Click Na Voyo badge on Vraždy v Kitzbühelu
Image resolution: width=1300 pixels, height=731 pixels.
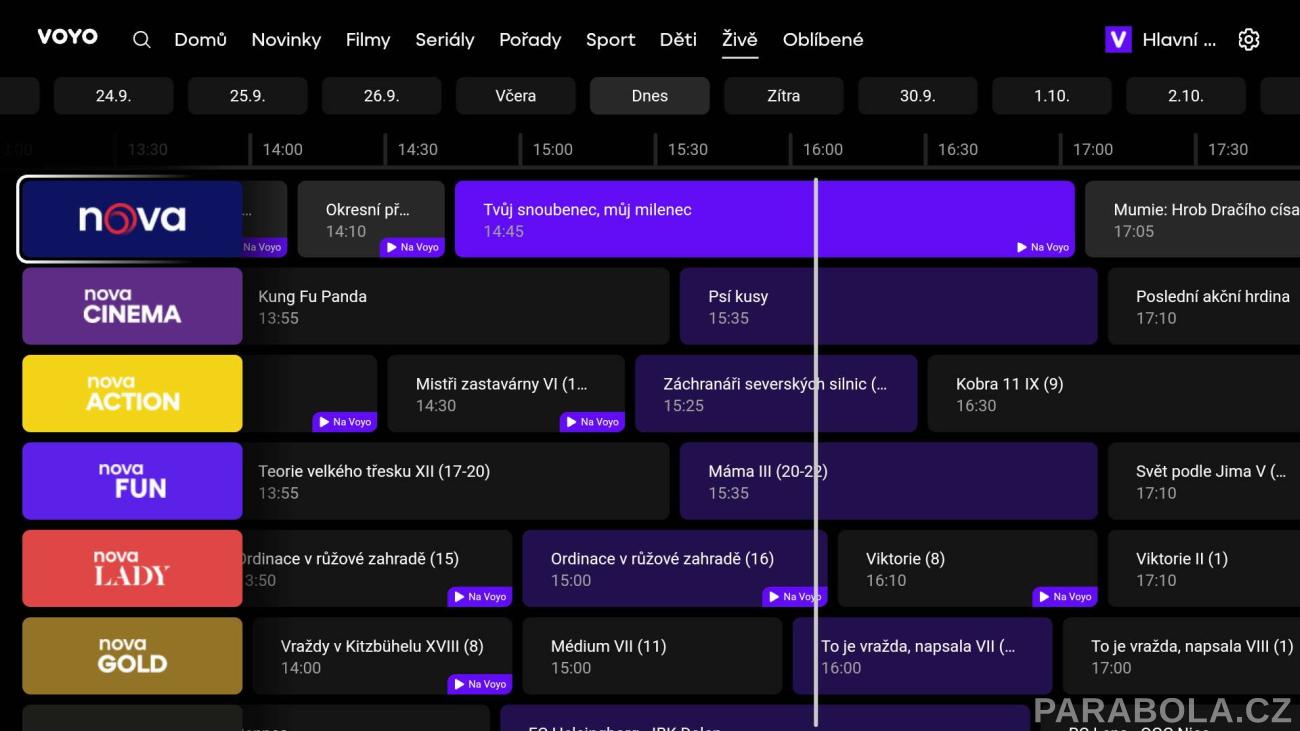480,684
